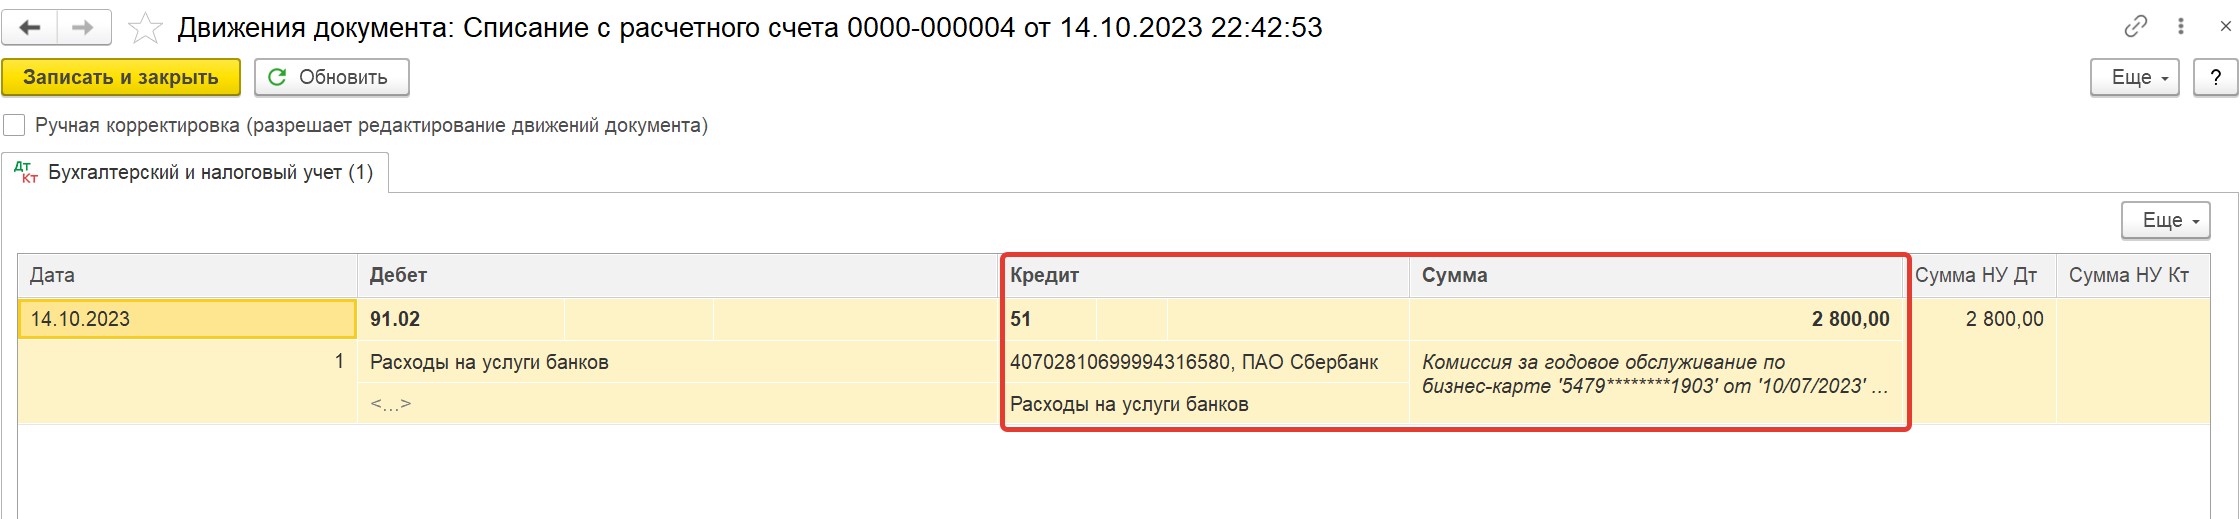Go back with the left arrow button

(x=29, y=28)
